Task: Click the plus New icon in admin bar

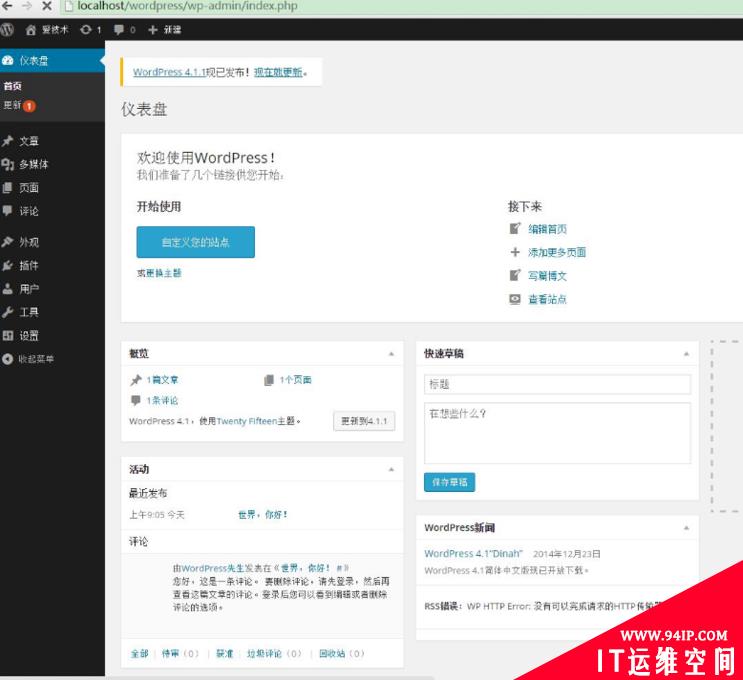Action: click(x=153, y=30)
